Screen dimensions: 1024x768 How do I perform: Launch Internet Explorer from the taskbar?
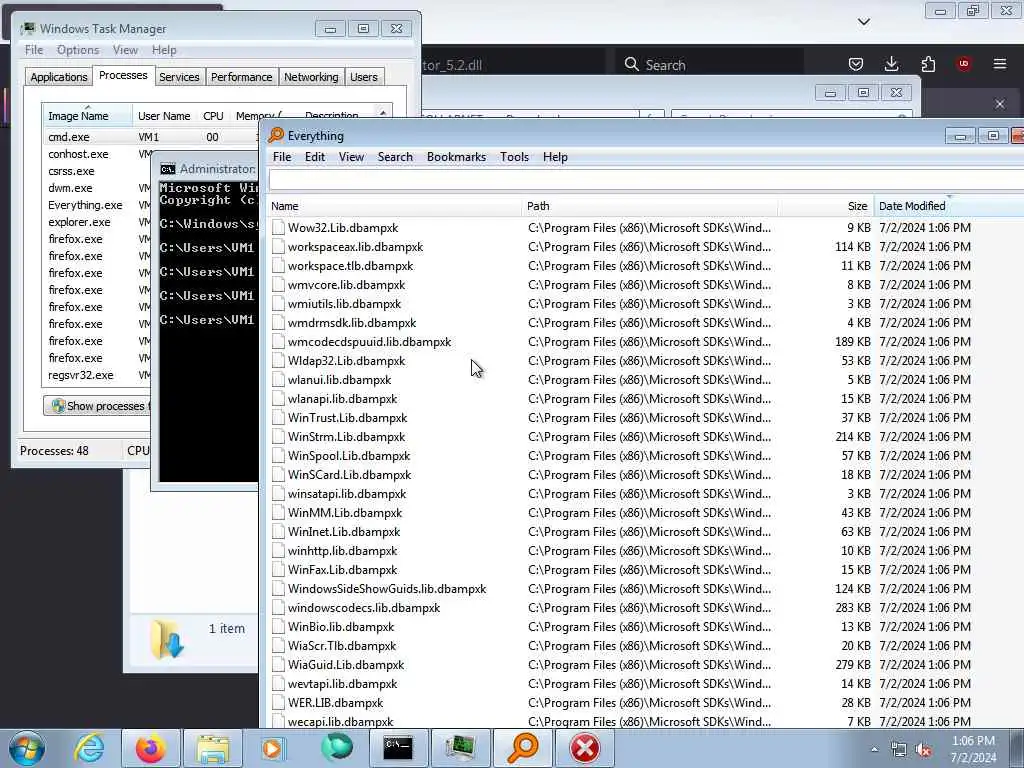click(x=89, y=748)
